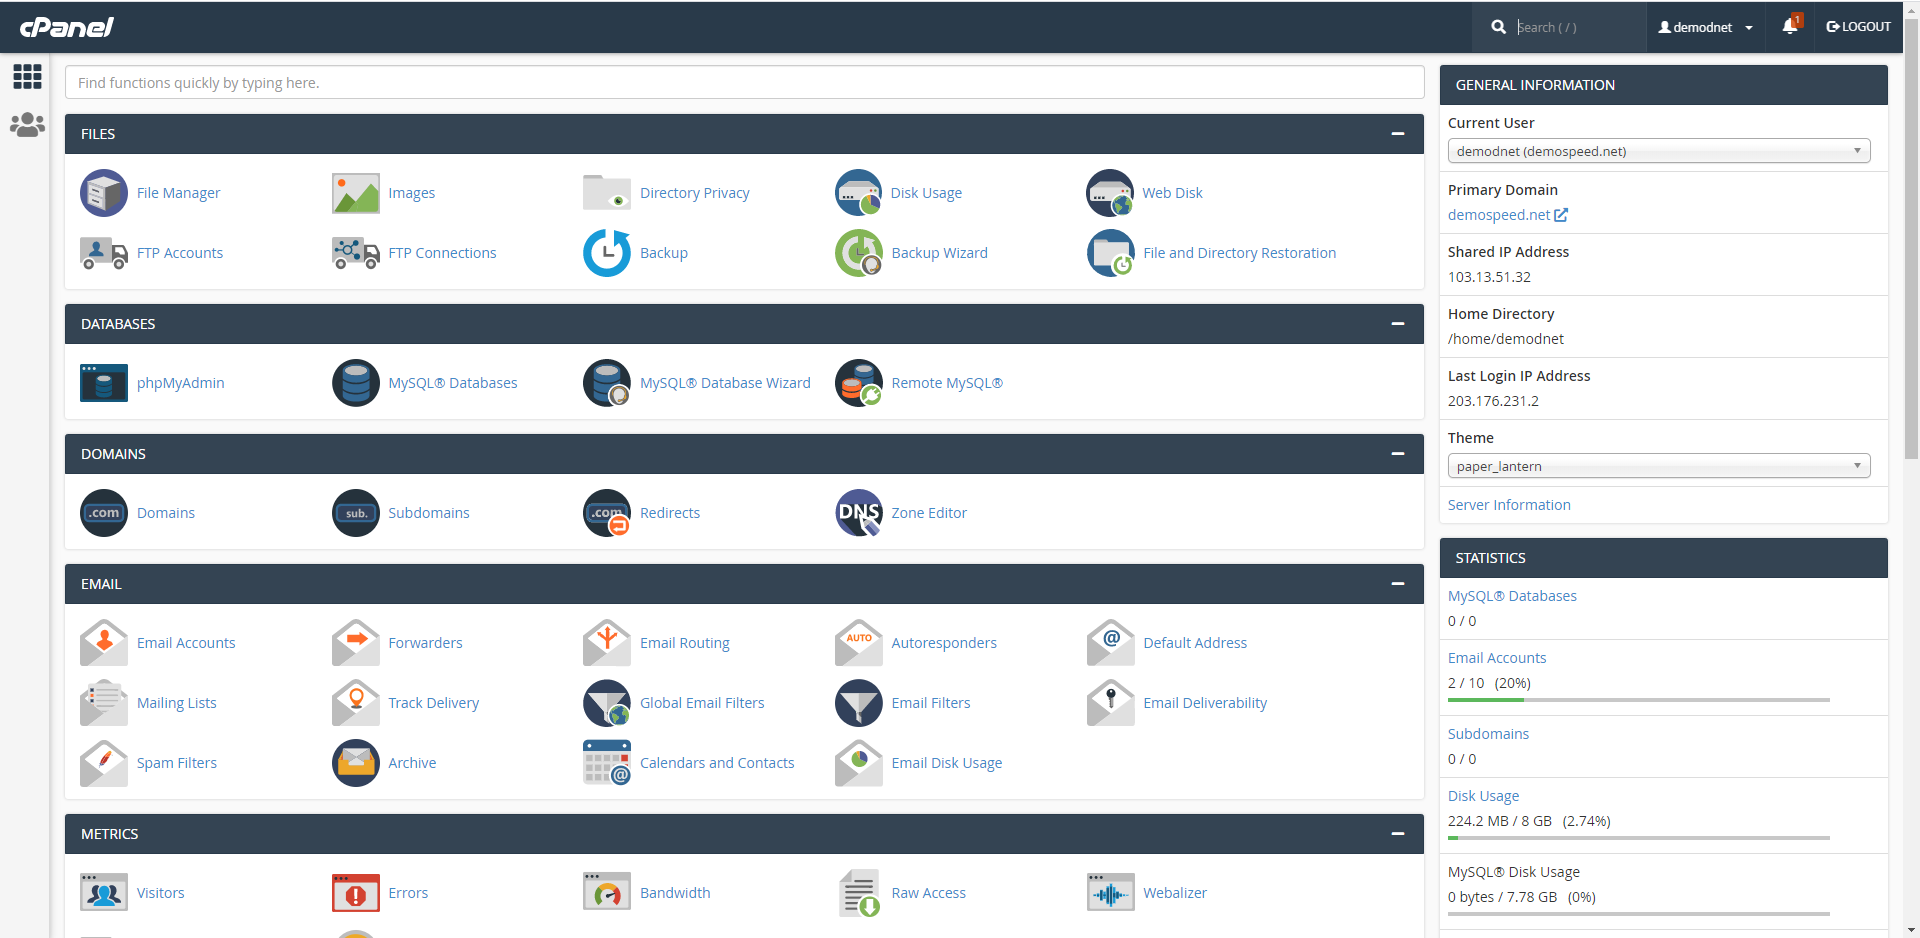The height and width of the screenshot is (938, 1920).
Task: Launch the Backup Wizard icon
Action: click(859, 253)
